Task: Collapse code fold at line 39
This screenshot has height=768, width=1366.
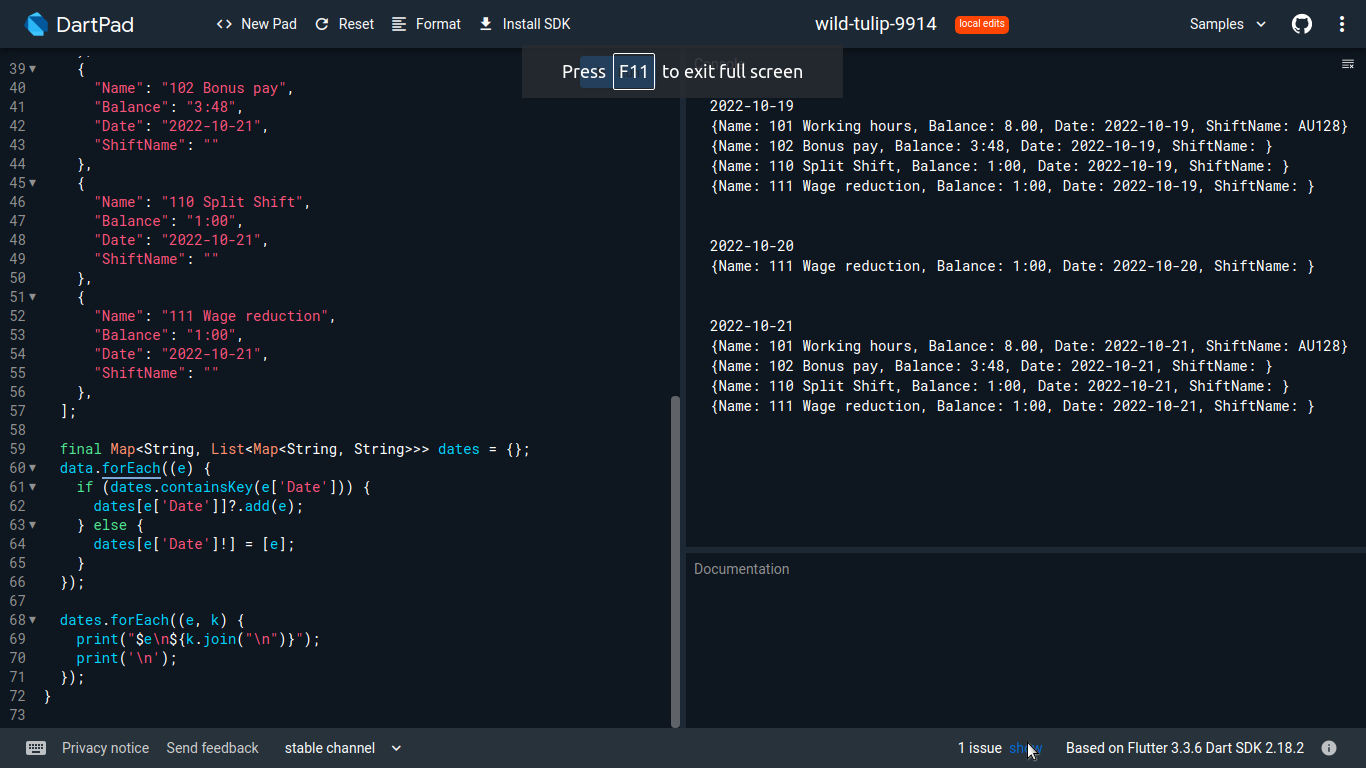Action: (x=32, y=69)
